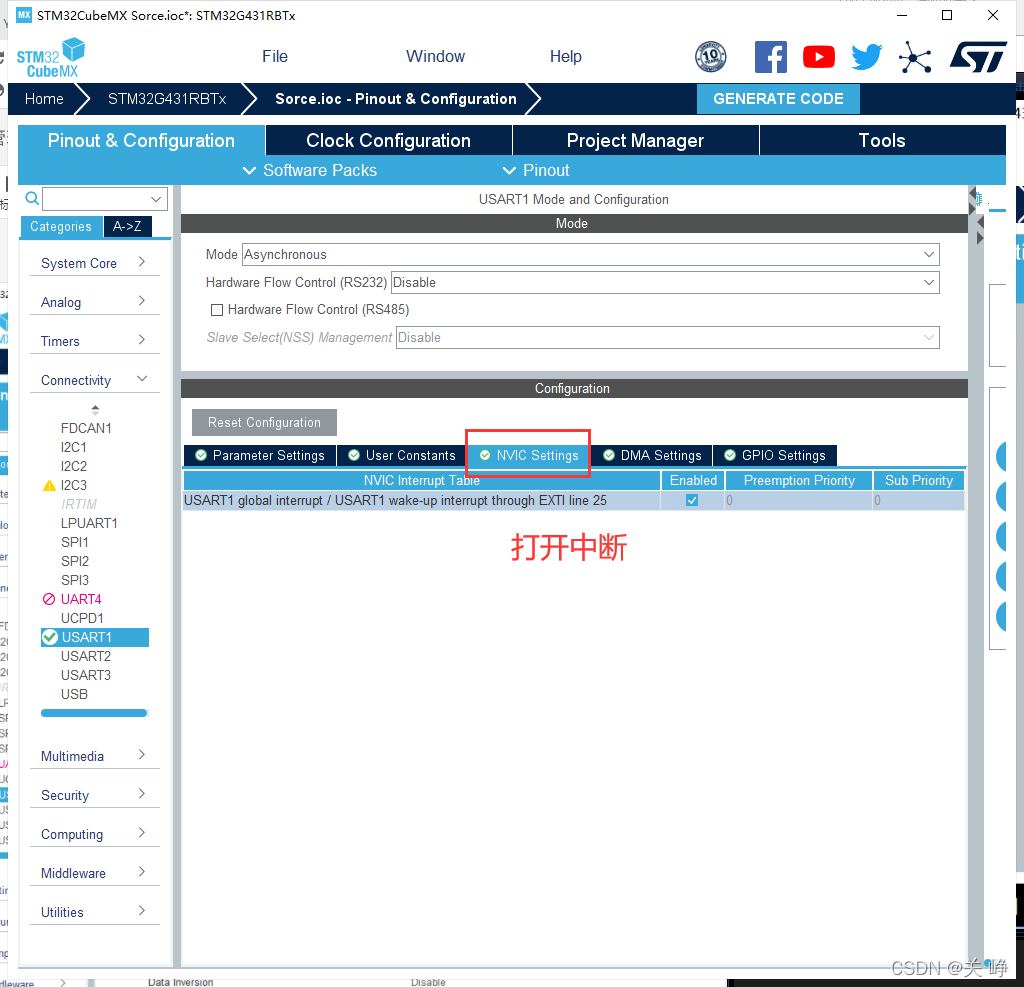Switch peripheral list to A->Z view
This screenshot has height=987, width=1024.
pyautogui.click(x=127, y=227)
